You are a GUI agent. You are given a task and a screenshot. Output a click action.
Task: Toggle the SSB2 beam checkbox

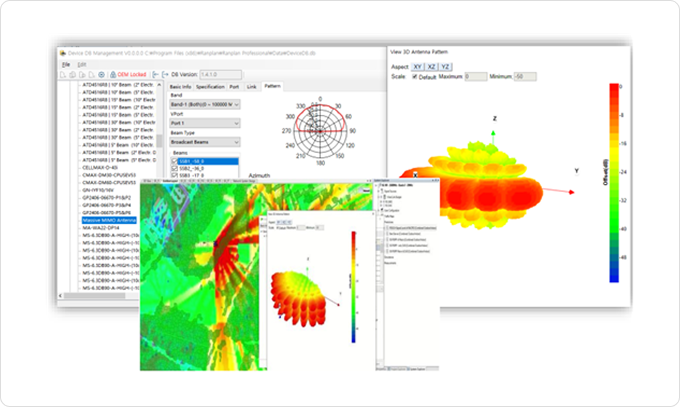(x=172, y=167)
